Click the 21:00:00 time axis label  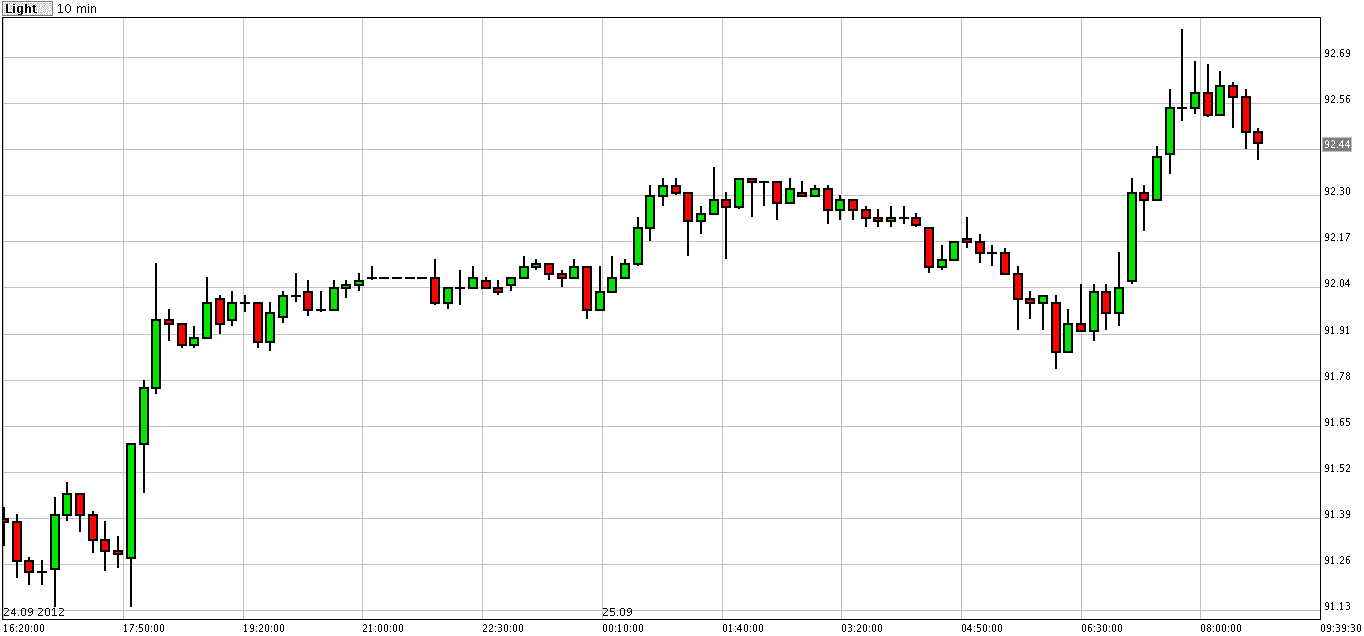tap(383, 628)
